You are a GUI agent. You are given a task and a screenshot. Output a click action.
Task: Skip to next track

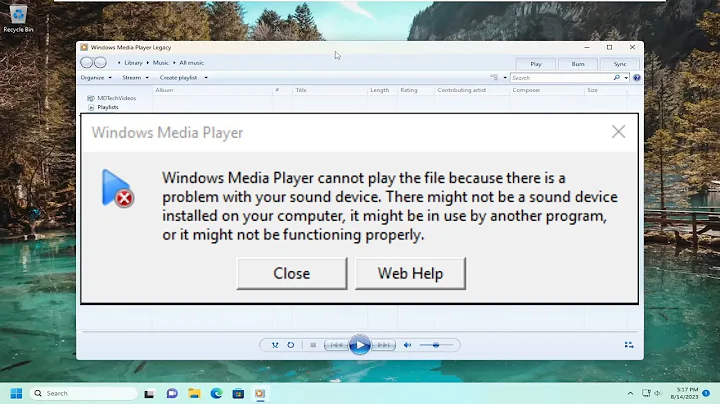tap(383, 345)
